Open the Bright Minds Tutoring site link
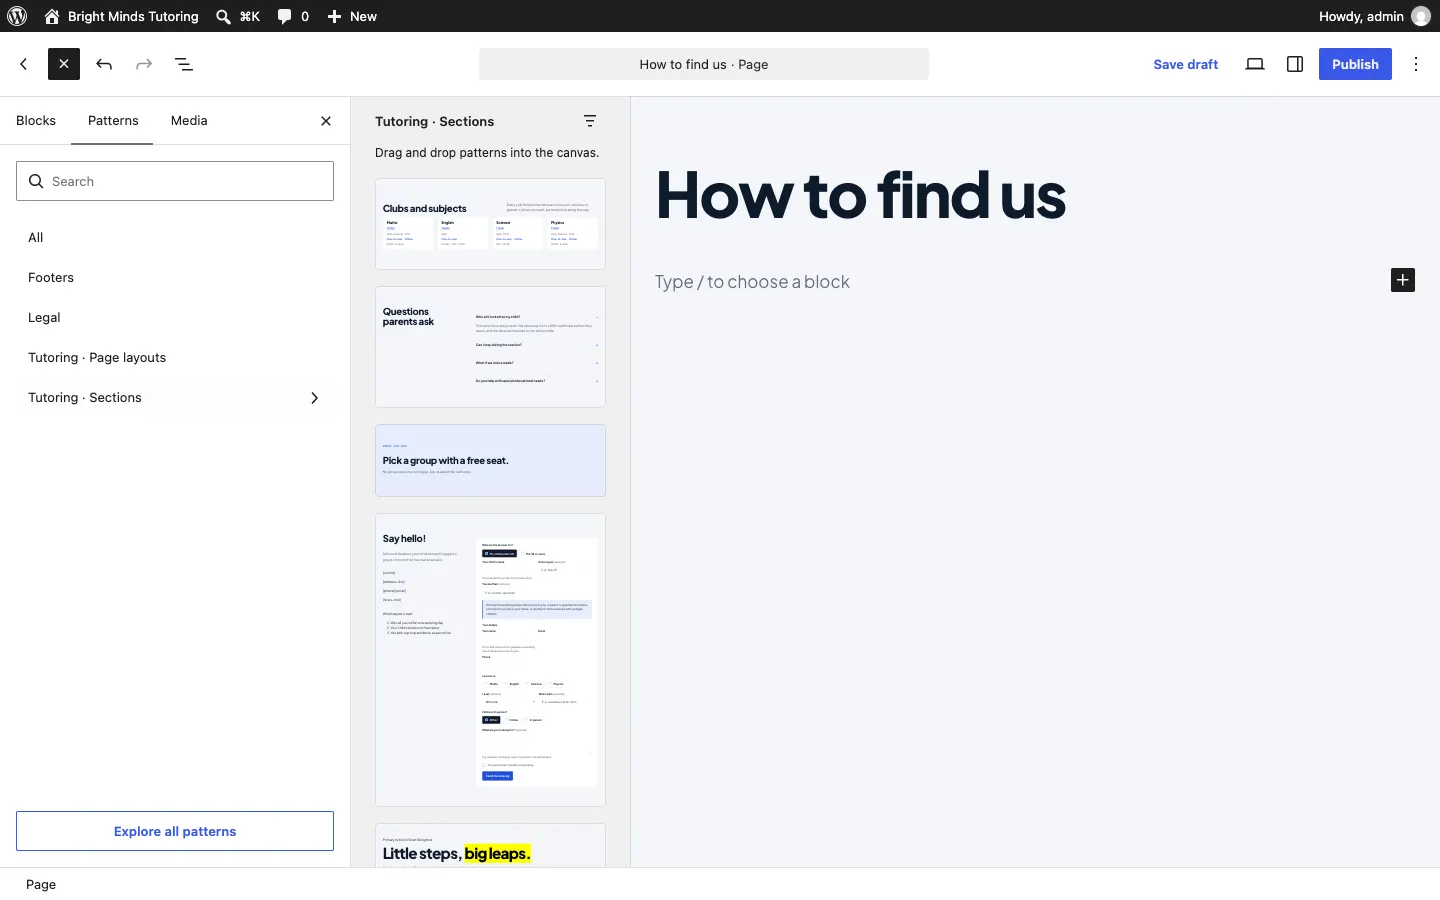Image resolution: width=1440 pixels, height=900 pixels. click(121, 16)
